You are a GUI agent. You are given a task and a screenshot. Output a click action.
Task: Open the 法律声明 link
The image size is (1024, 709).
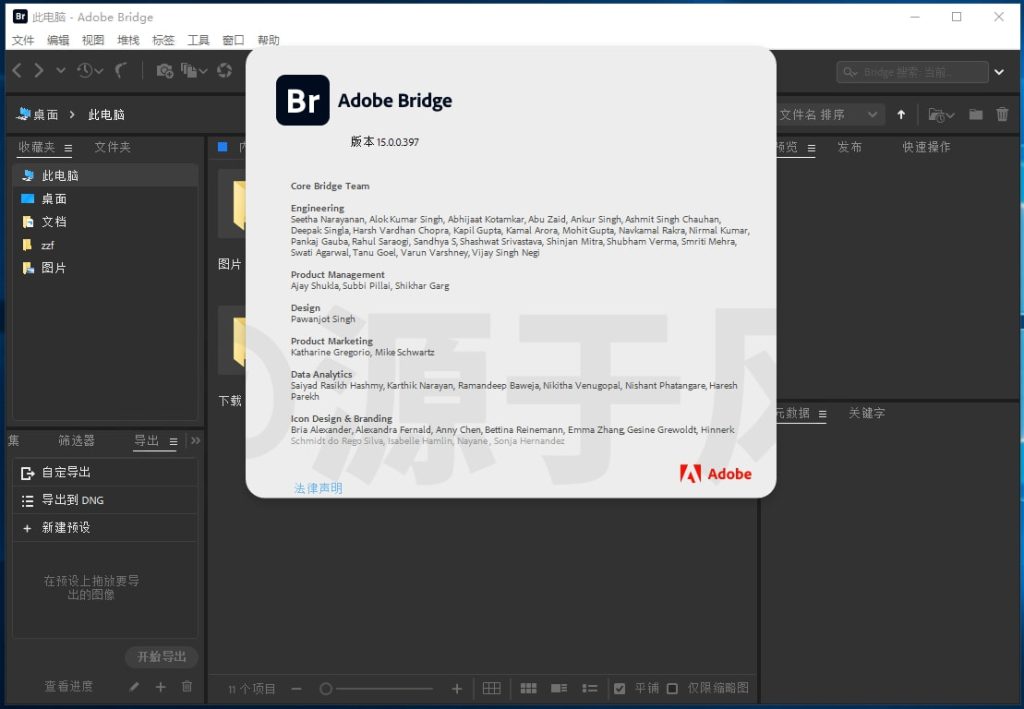318,488
